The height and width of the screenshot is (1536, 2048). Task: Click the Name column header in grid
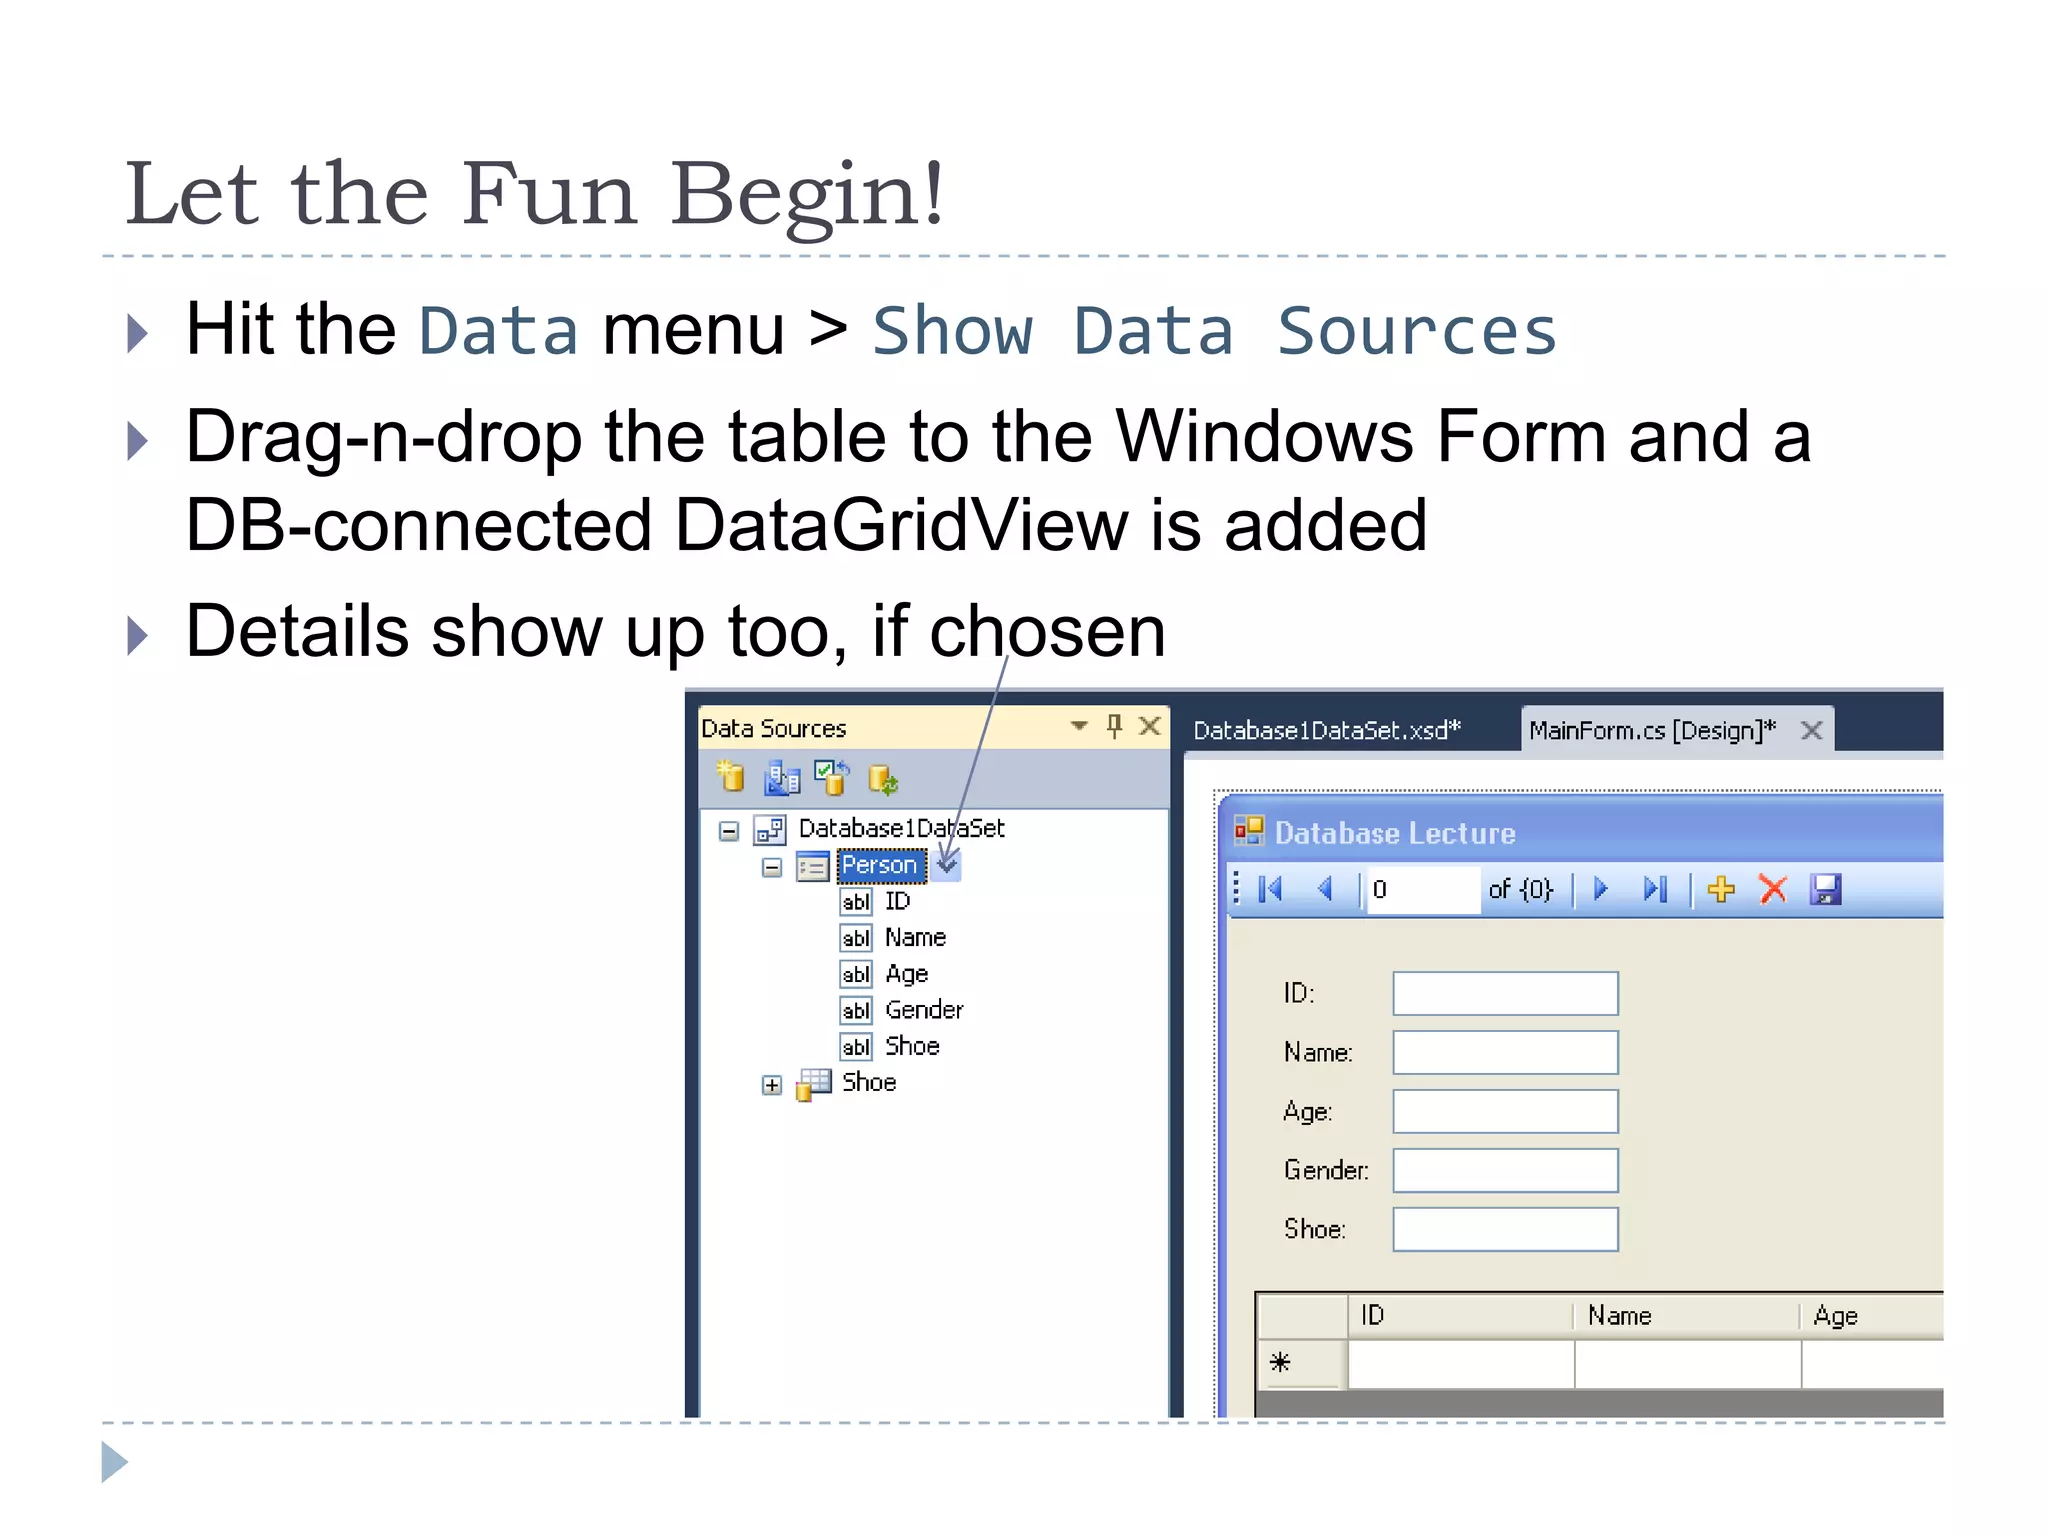[1688, 1315]
